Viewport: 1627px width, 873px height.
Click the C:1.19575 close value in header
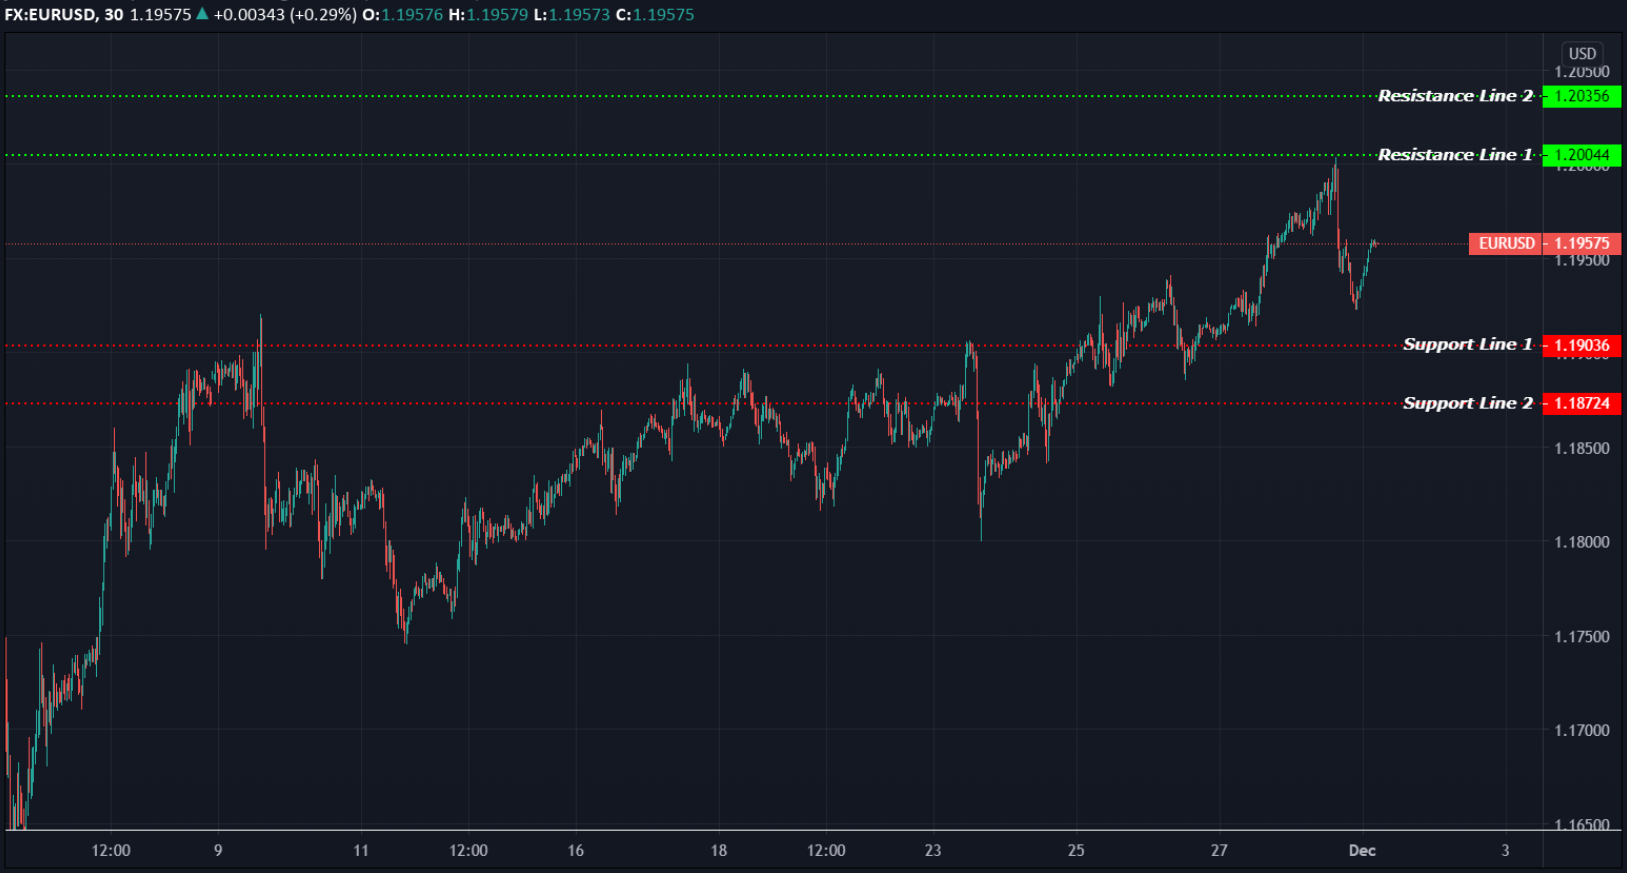pos(655,14)
